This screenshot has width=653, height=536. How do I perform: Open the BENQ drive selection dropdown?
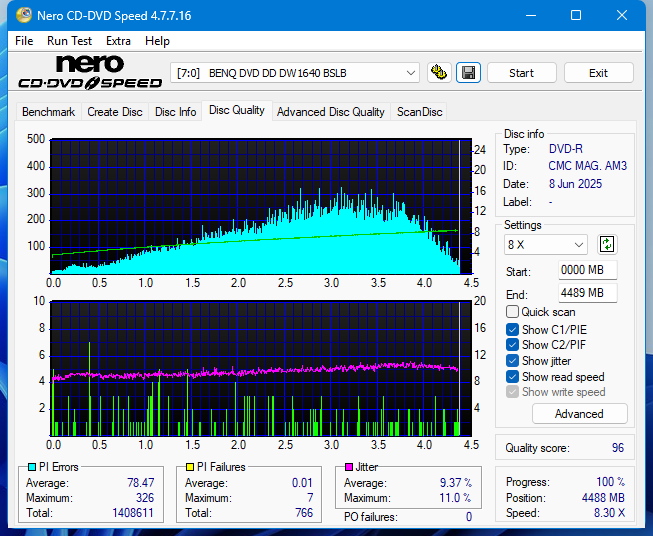[296, 73]
